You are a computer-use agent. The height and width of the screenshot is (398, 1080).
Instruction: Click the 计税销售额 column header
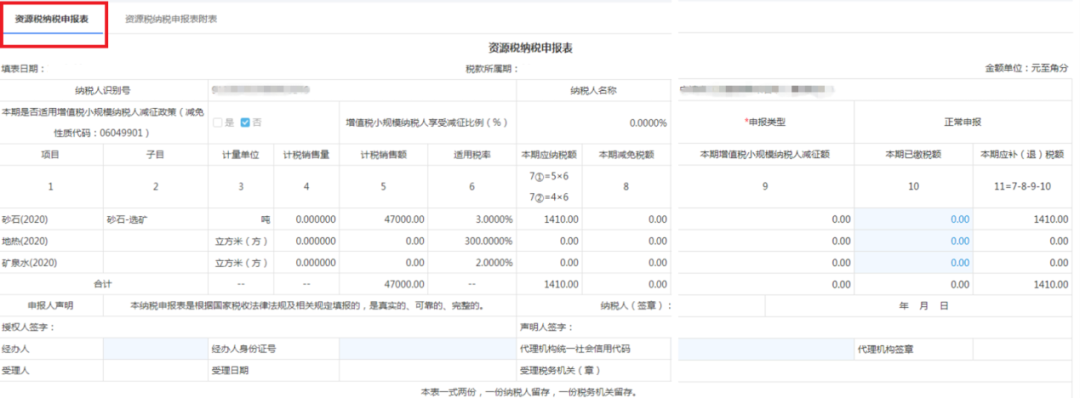coord(383,154)
